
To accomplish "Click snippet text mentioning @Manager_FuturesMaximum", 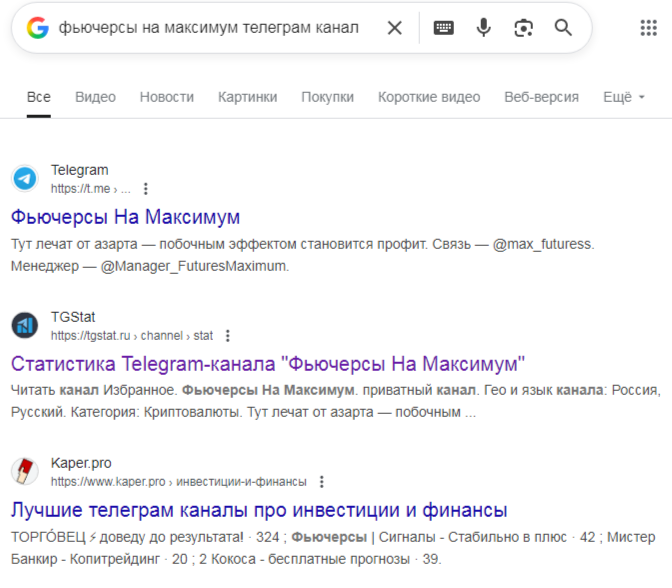I will tap(303, 255).
